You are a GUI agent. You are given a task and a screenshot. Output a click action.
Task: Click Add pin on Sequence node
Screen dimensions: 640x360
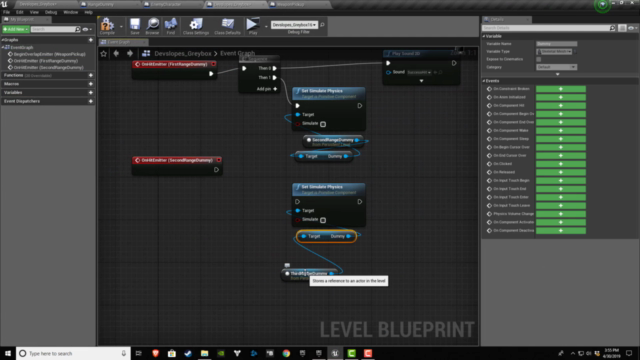267,89
